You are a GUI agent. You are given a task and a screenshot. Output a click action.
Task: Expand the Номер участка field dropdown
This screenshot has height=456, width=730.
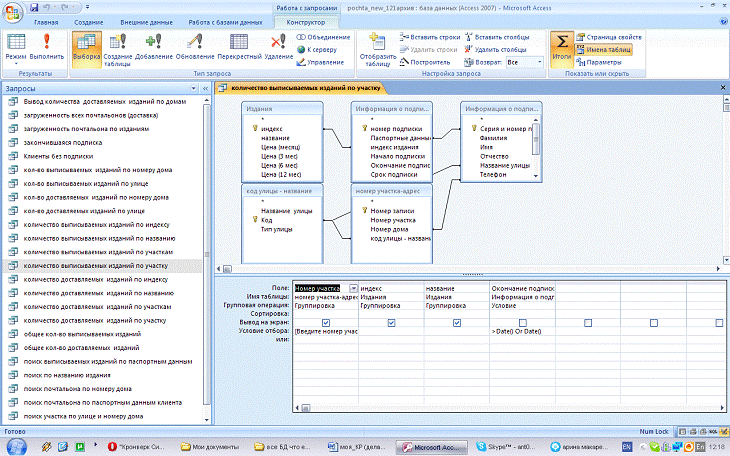353,288
